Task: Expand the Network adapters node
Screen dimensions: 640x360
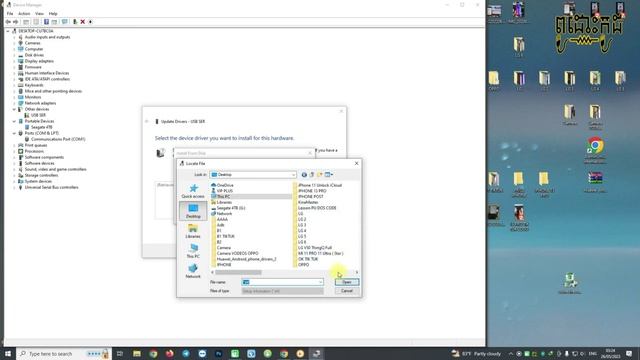Action: click(14, 103)
